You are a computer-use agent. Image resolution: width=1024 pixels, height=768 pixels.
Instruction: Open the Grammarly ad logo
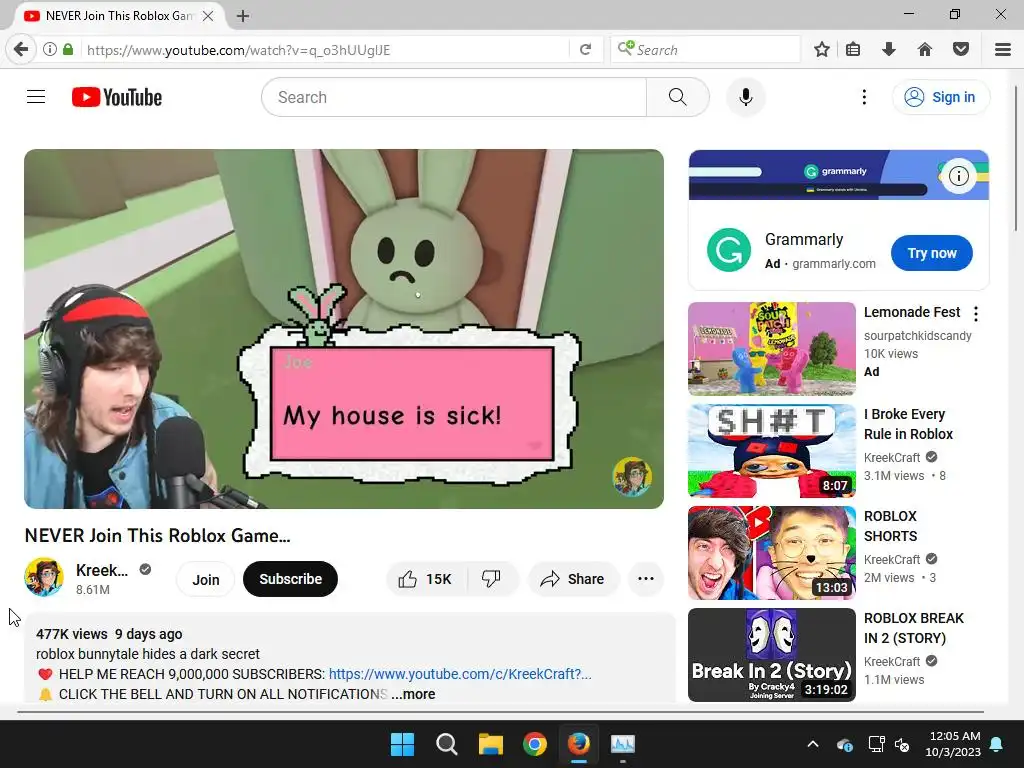click(729, 249)
